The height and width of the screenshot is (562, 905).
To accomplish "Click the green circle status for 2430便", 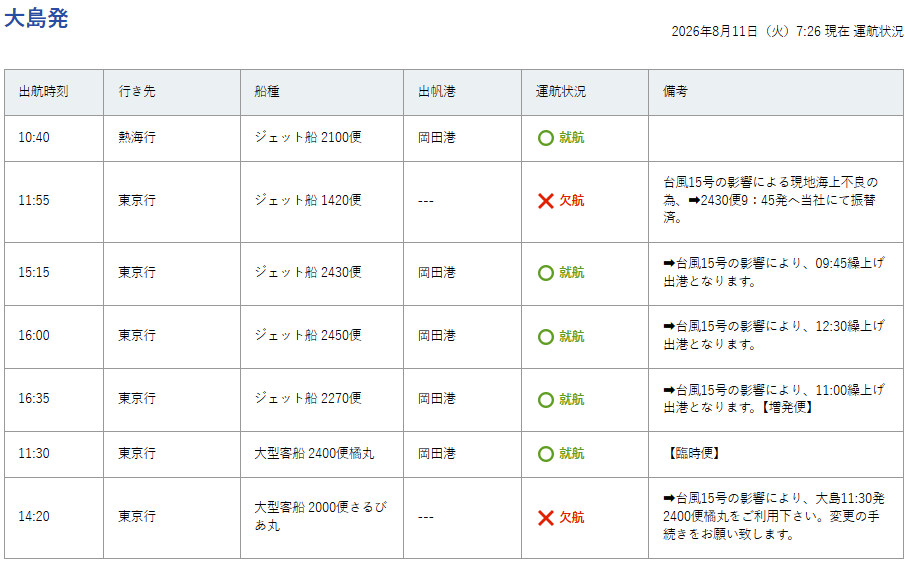I will pyautogui.click(x=545, y=273).
